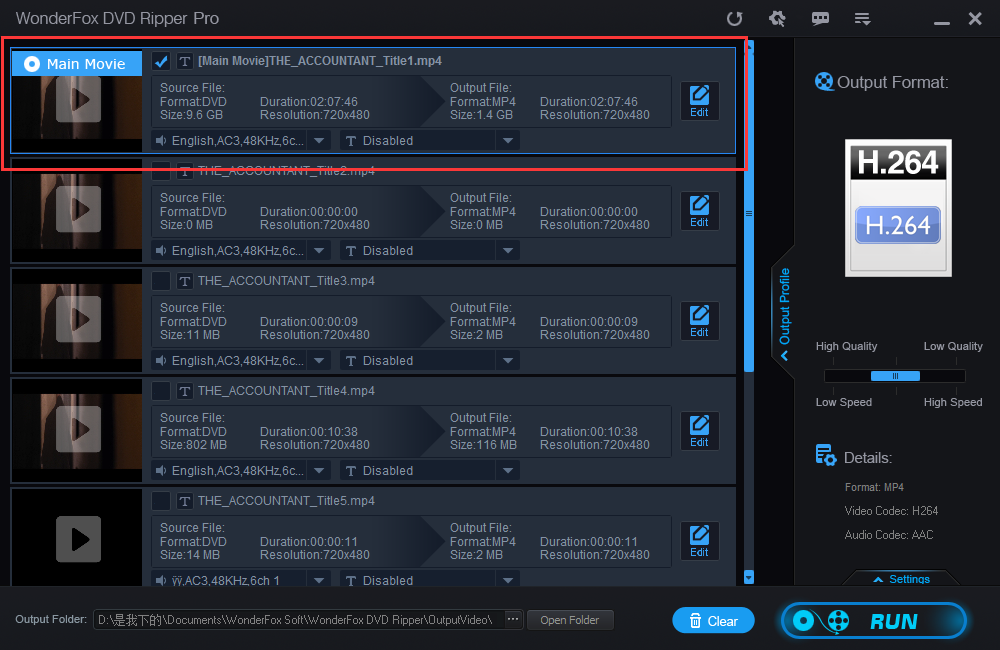Screen dimensions: 1000x650
Task: Click Edit icon for THE_ACCOUNTANT_Title1
Action: pyautogui.click(x=699, y=101)
